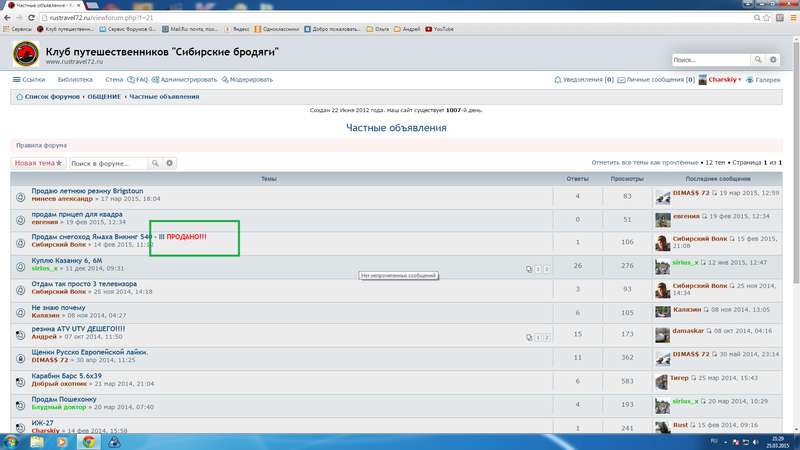Open the FAQ menu link
Screen dimensions: 800x450
(140, 79)
